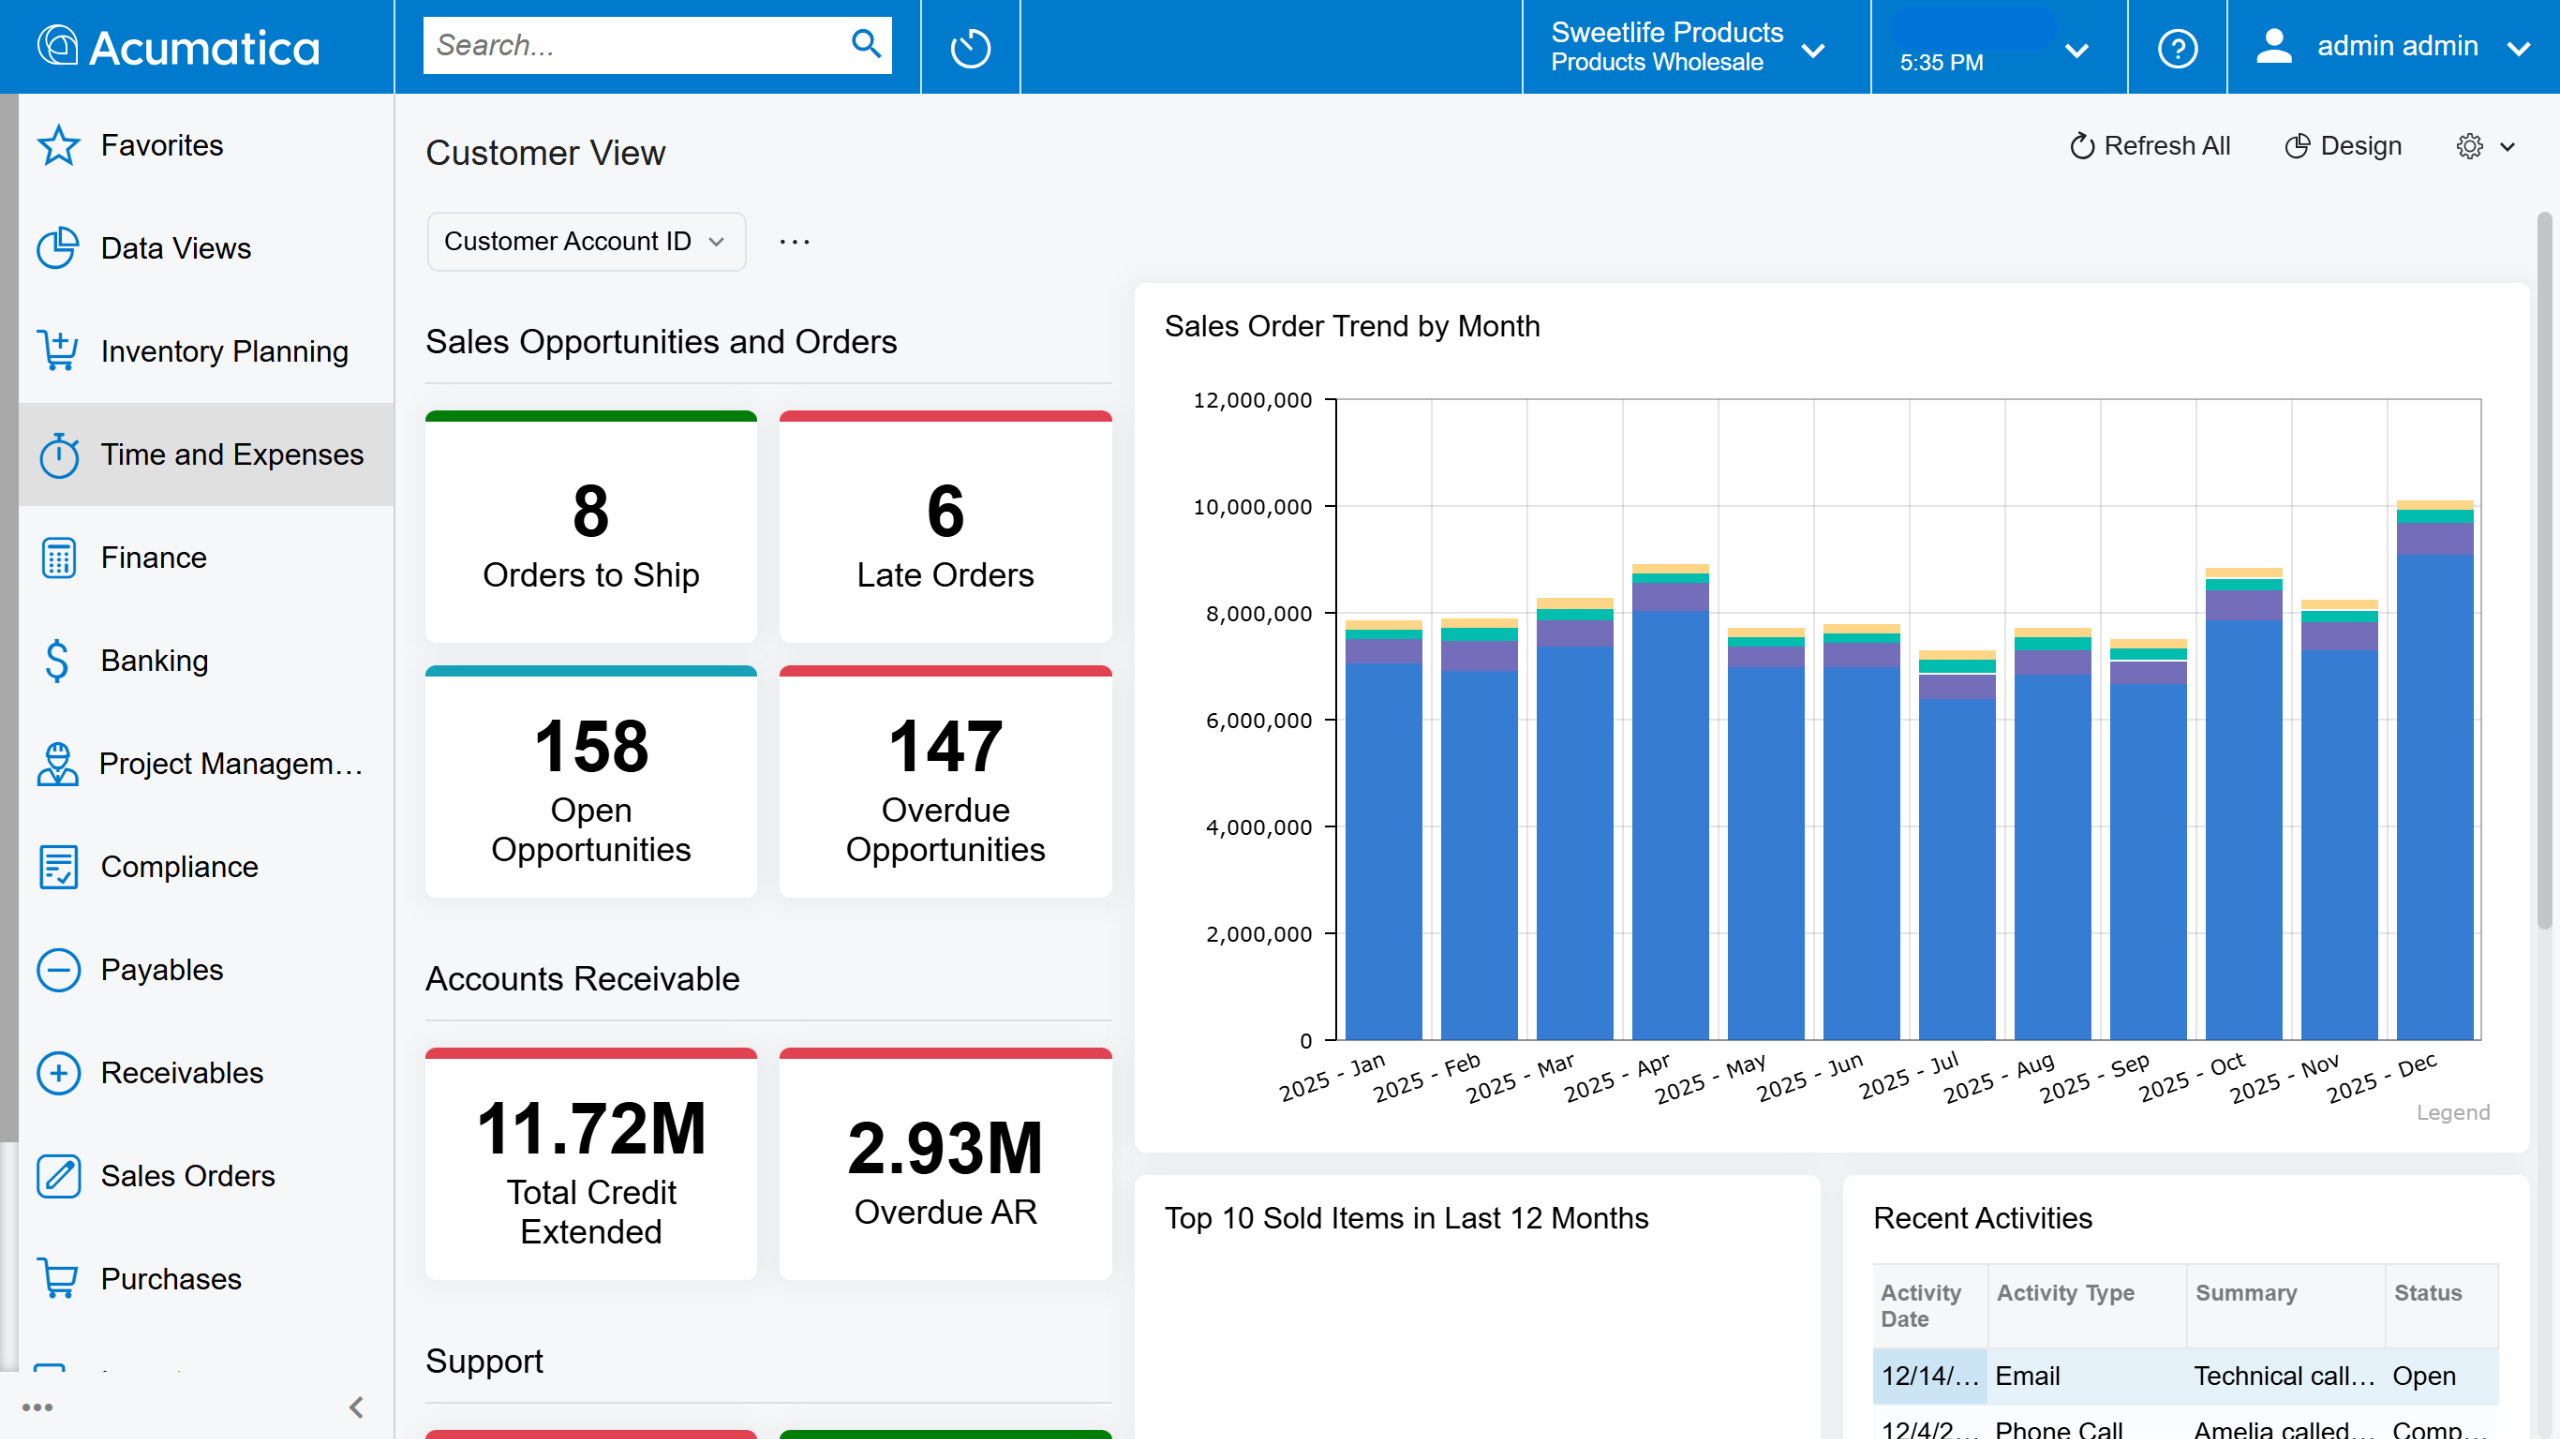Open the Banking dollar sign icon

point(58,660)
